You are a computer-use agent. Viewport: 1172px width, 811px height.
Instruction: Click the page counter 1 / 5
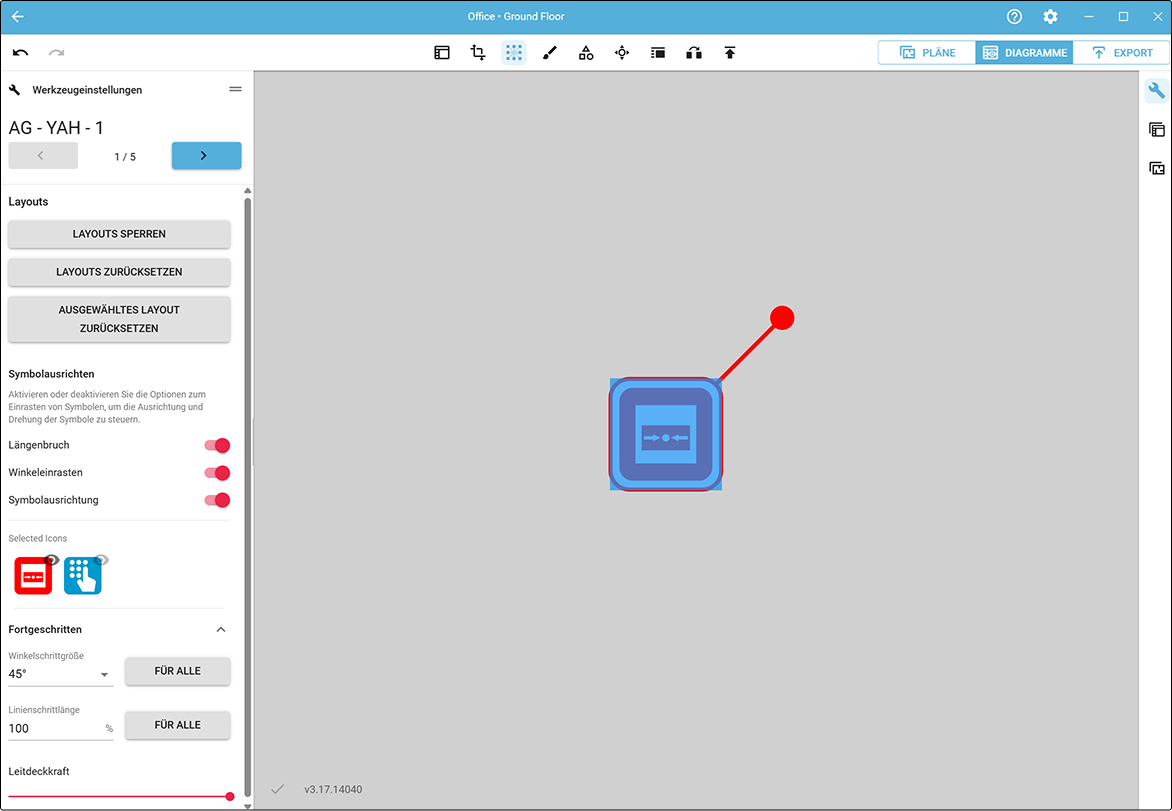click(x=125, y=157)
